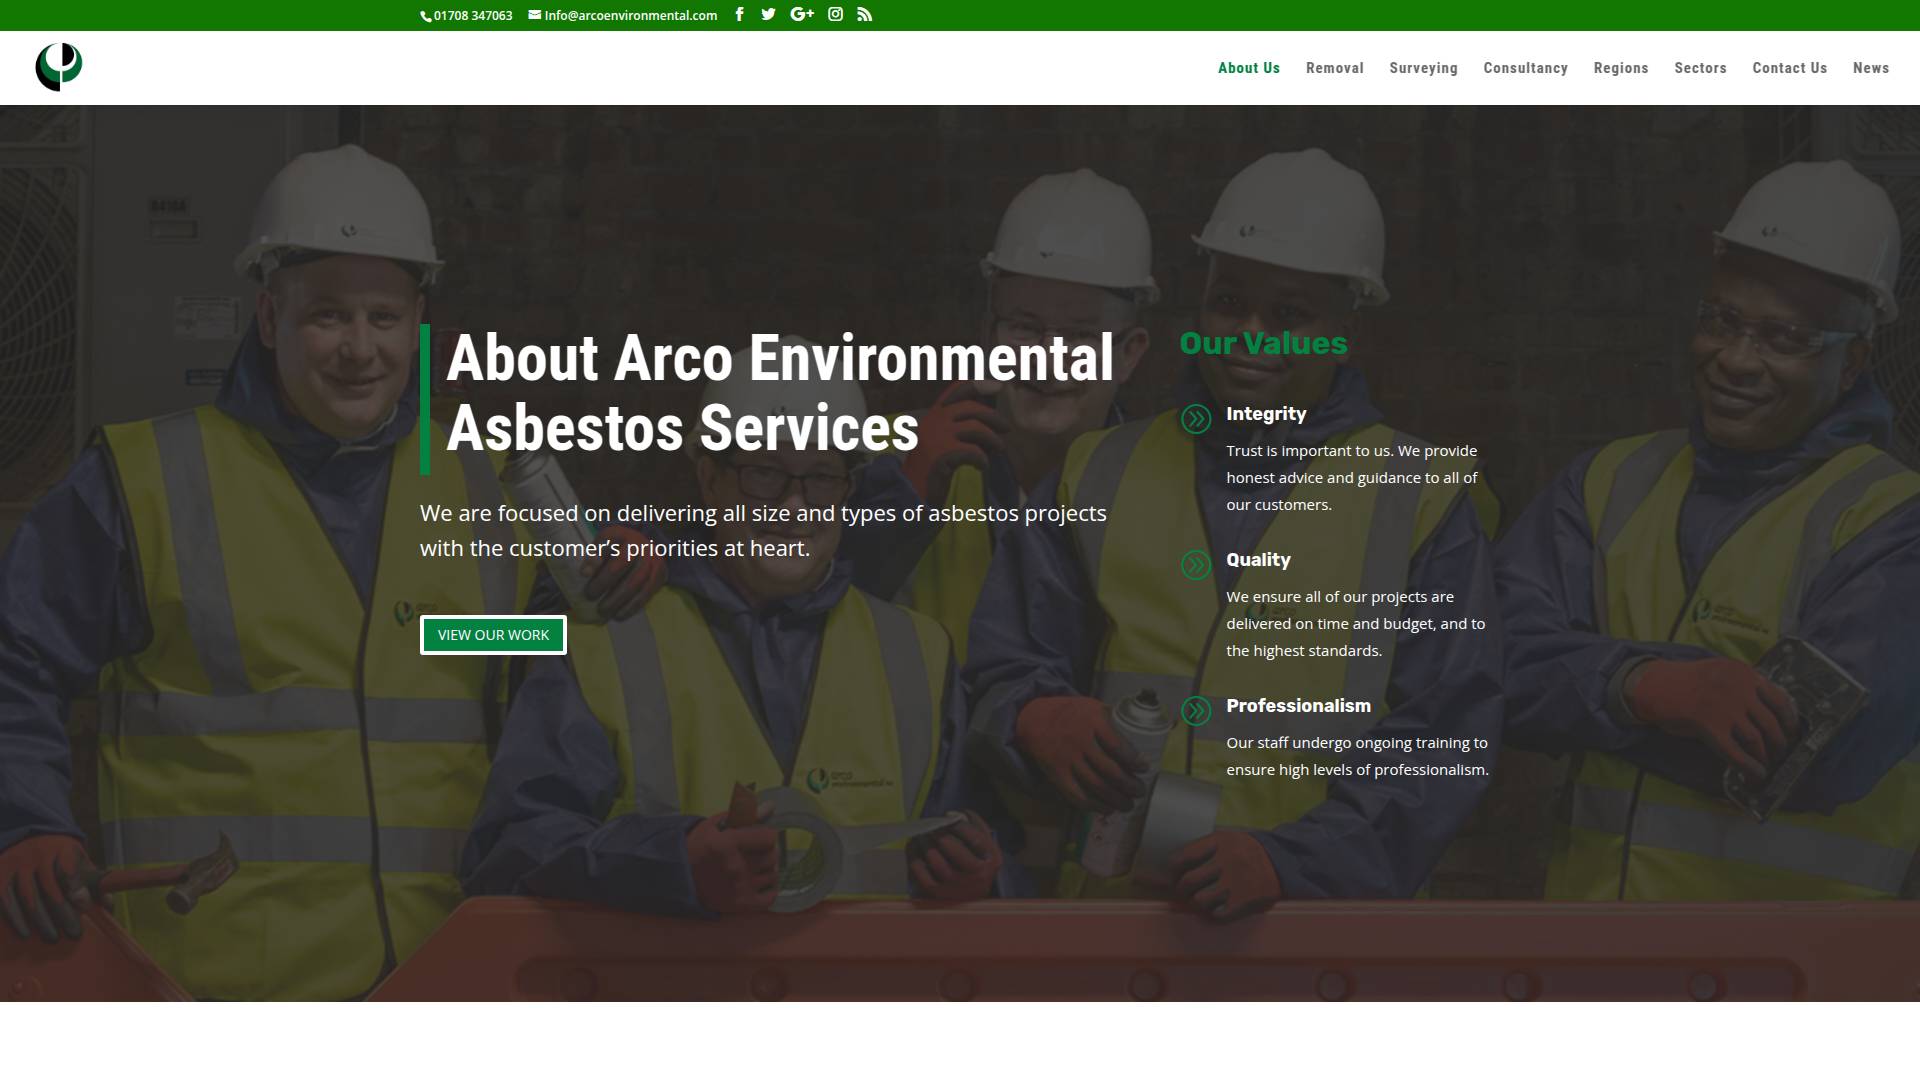The image size is (1920, 1080).
Task: Expand the Quality value arrow icon
Action: pyautogui.click(x=1195, y=565)
